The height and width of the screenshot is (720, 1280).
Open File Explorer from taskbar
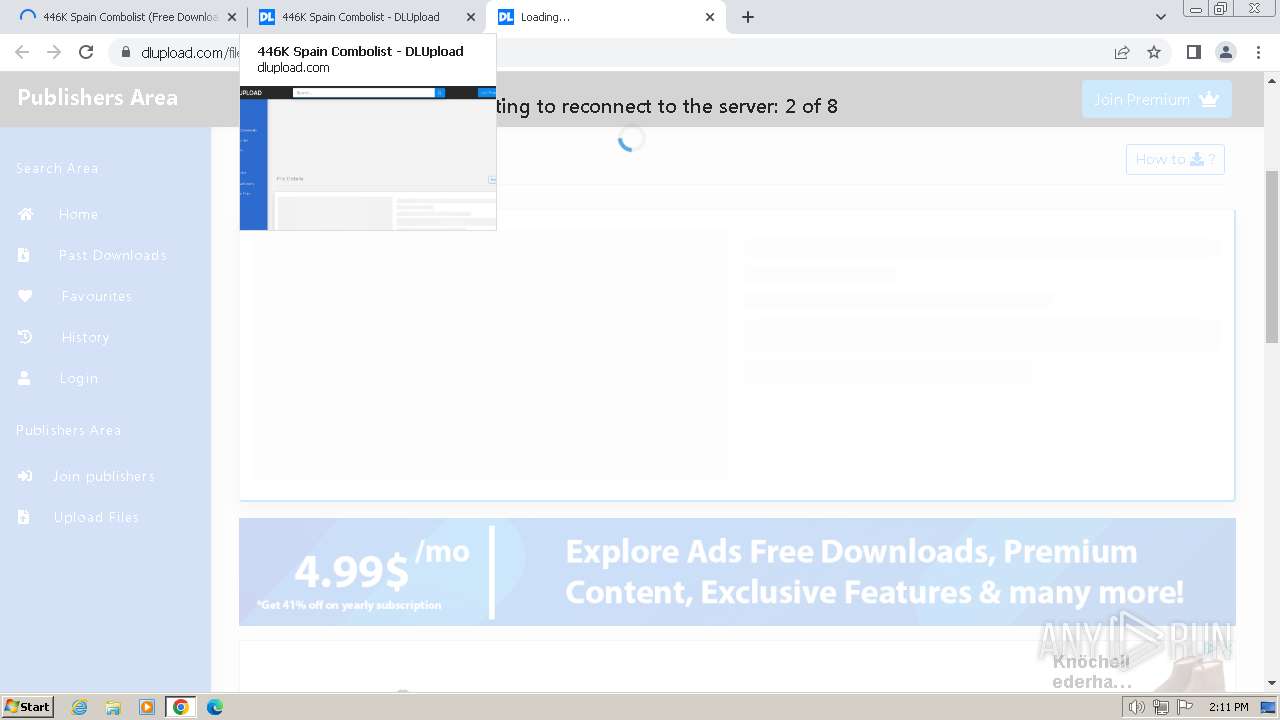[x=113, y=707]
